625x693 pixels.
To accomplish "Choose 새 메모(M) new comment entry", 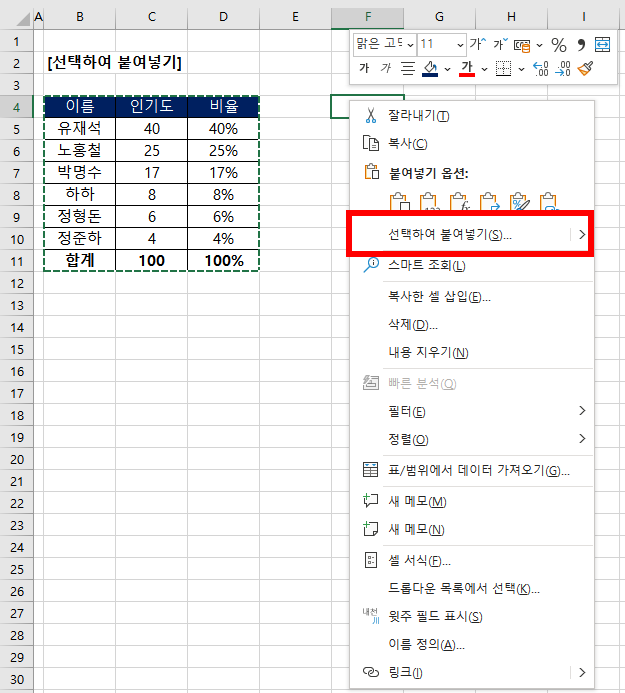I will pyautogui.click(x=472, y=501).
